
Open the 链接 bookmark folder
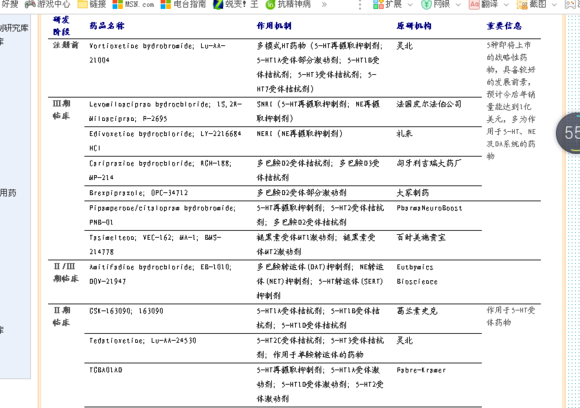click(x=92, y=4)
